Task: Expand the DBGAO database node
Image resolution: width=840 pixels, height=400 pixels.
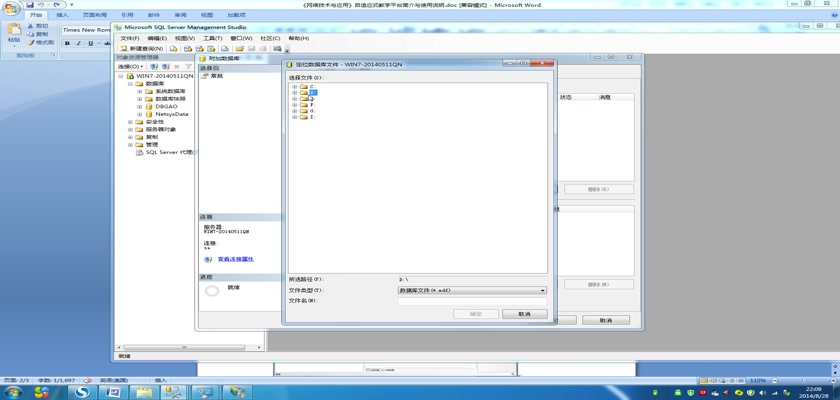Action: click(140, 107)
